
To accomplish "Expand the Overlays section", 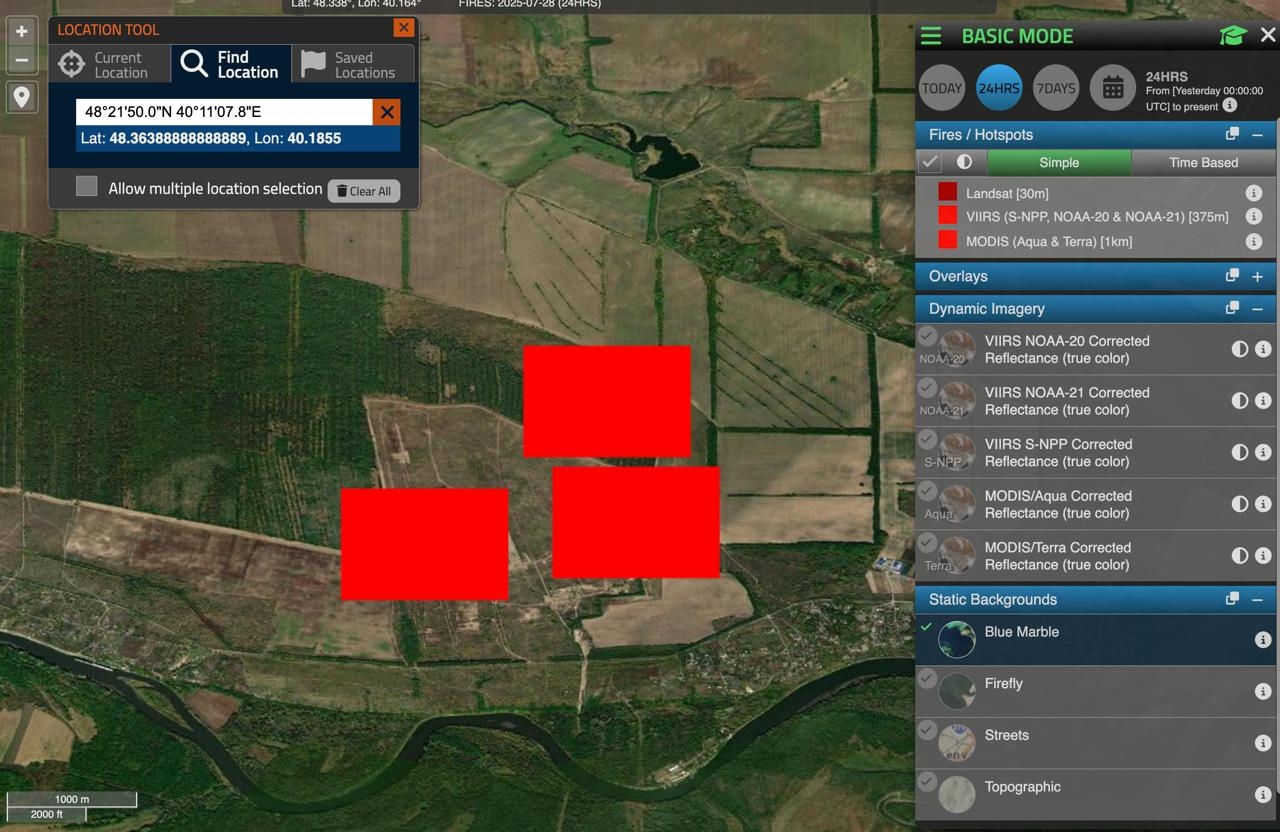I will (x=1257, y=276).
